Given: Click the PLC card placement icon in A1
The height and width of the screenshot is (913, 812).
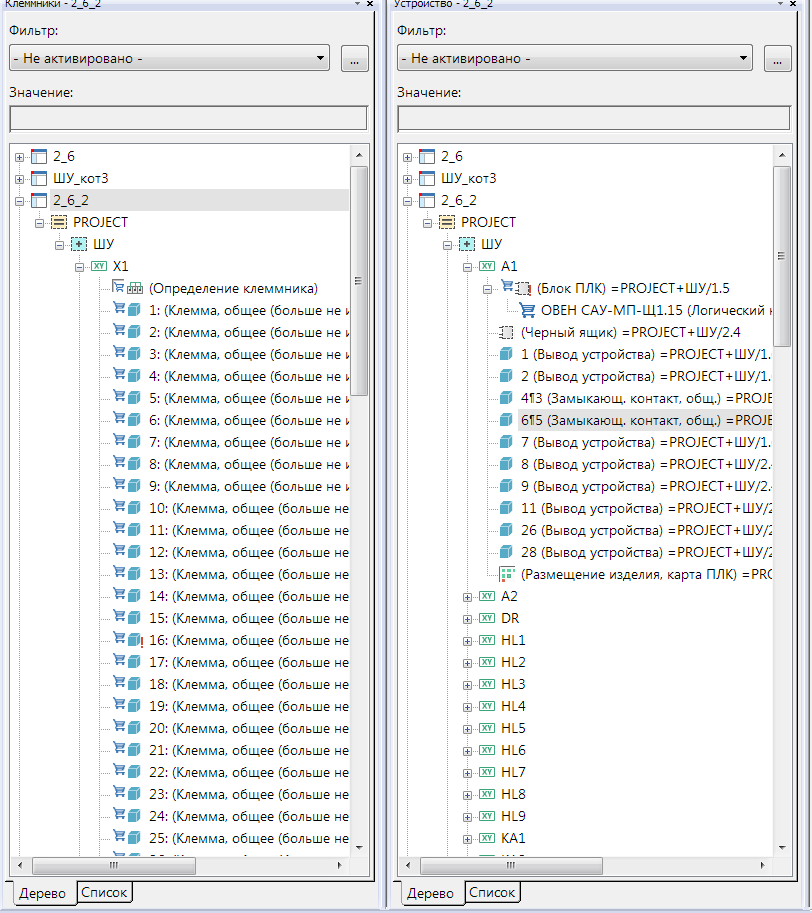Looking at the screenshot, I should pyautogui.click(x=507, y=574).
